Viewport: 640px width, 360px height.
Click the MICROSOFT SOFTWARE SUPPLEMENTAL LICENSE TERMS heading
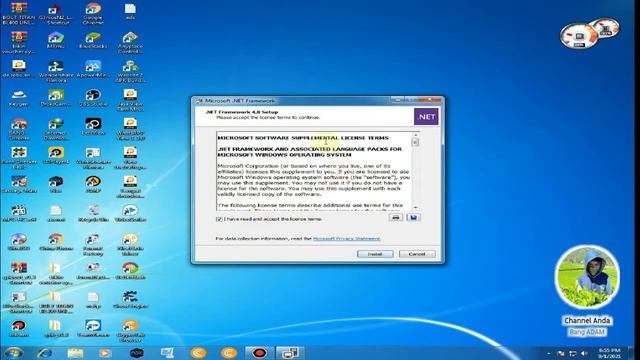pos(303,138)
